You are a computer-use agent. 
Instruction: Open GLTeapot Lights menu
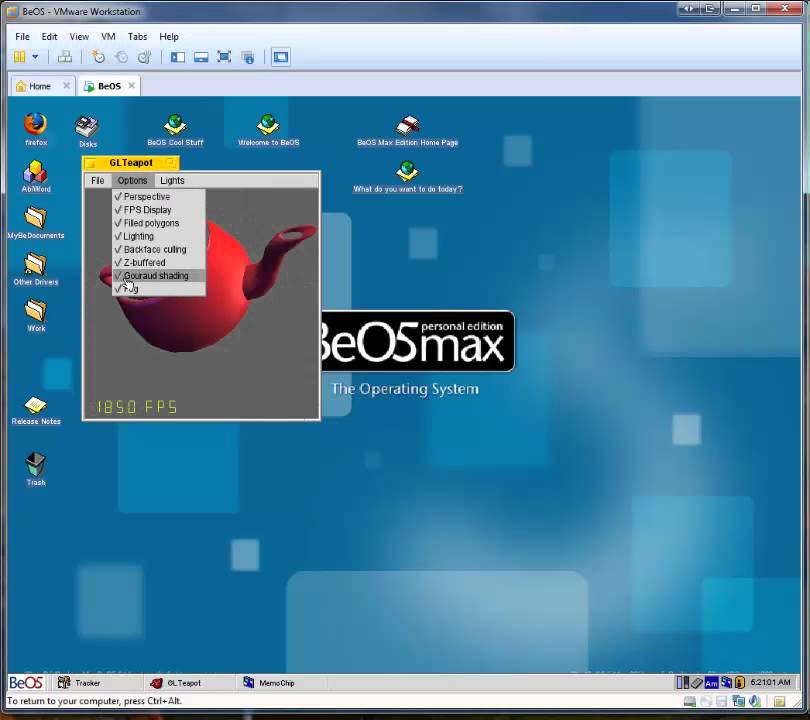[x=172, y=180]
